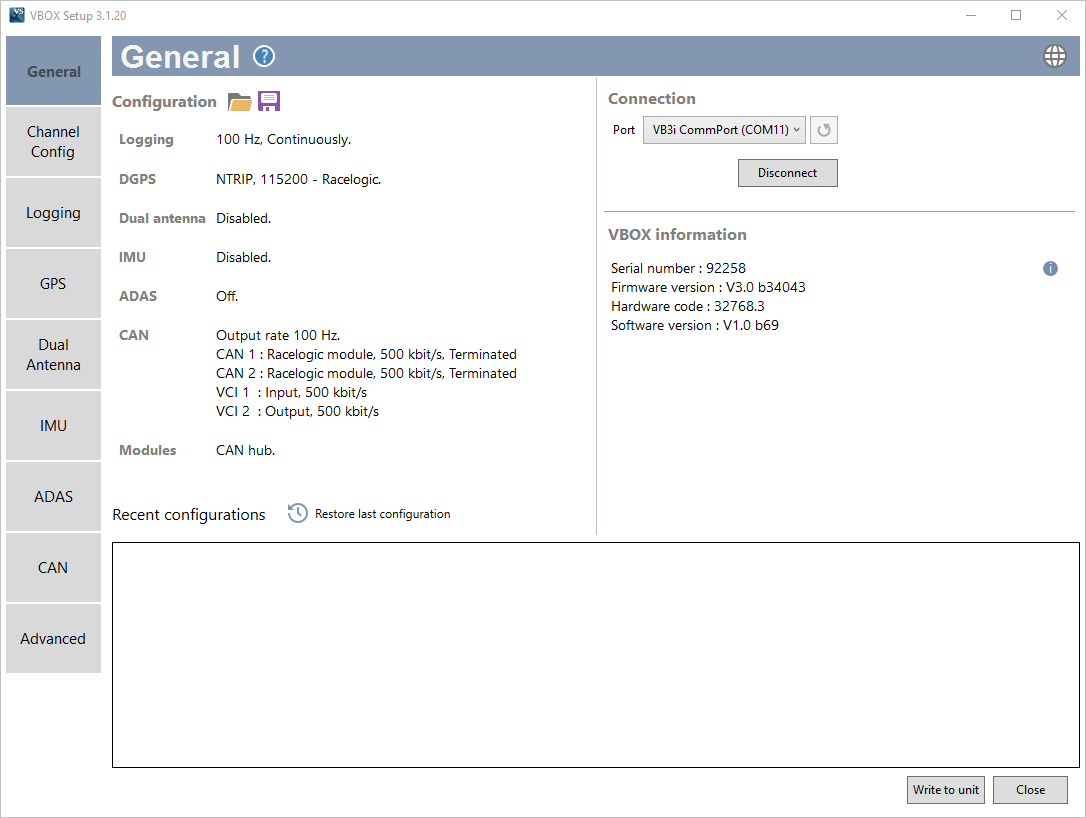Click the Logging label in Configuration summary
The height and width of the screenshot is (818, 1086).
coord(146,139)
